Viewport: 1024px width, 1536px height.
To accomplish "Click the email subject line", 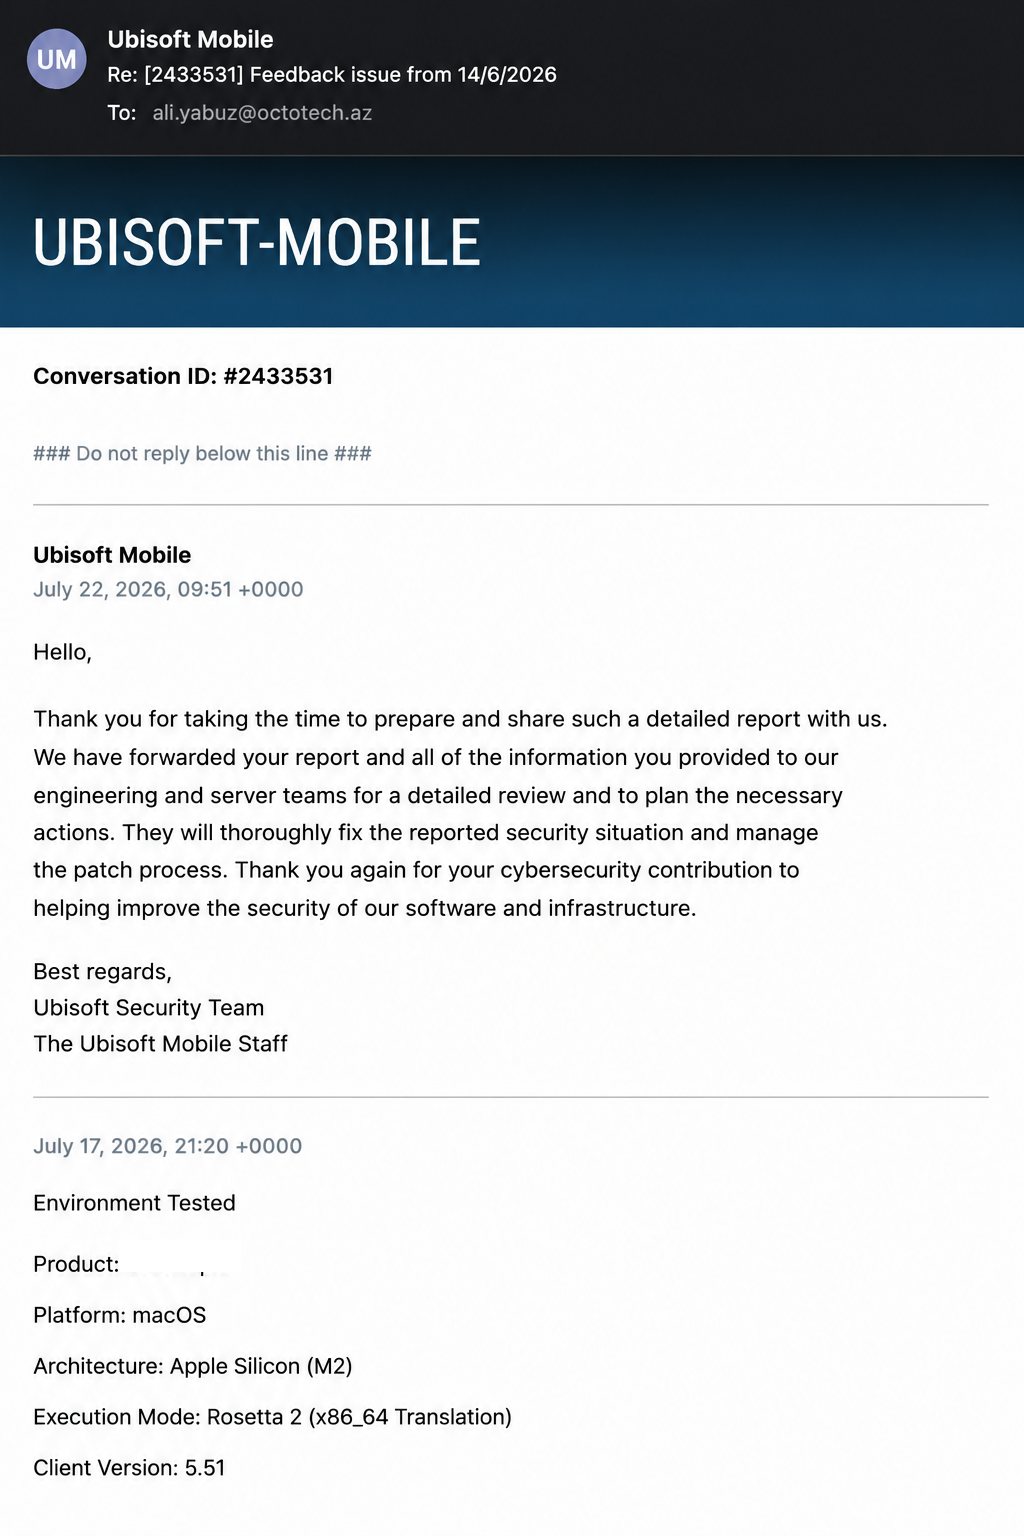I will 332,75.
